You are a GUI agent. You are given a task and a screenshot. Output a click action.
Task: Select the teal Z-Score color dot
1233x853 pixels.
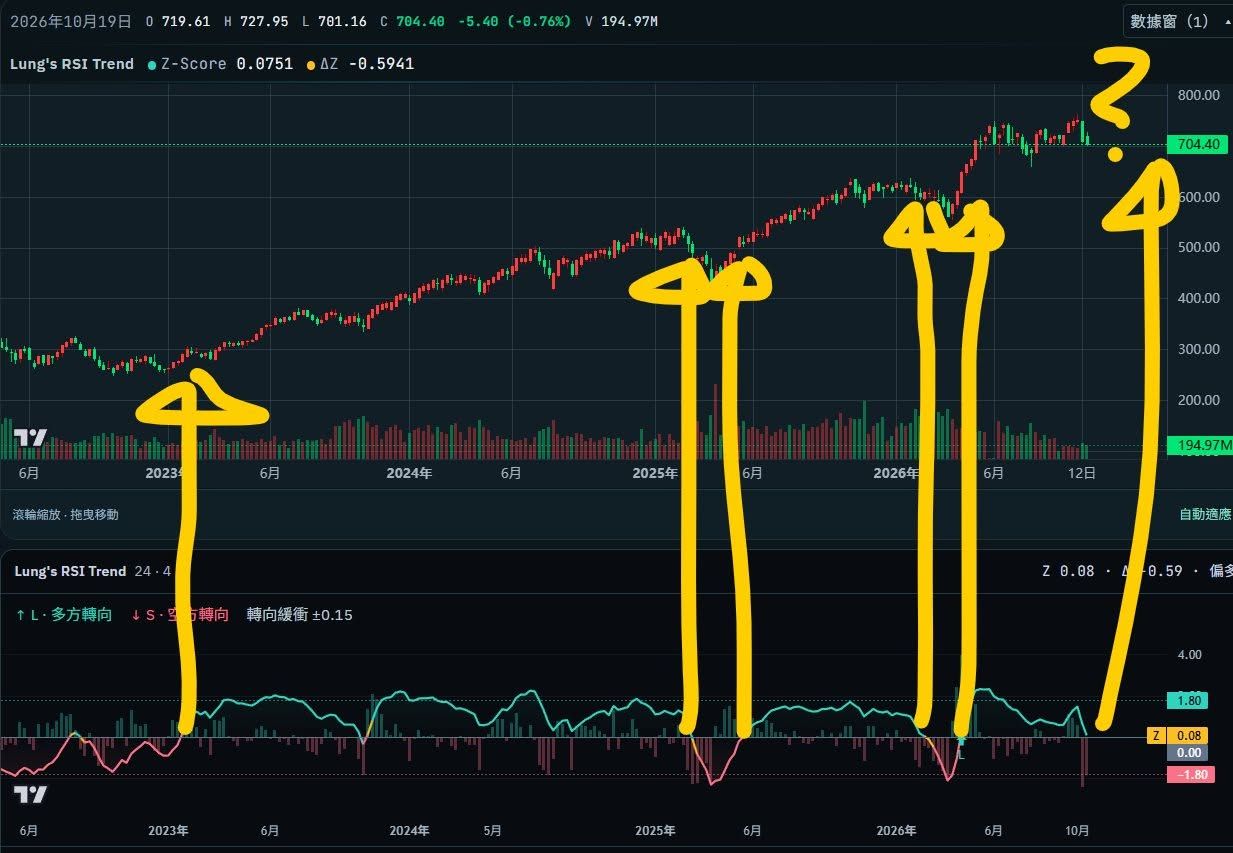point(152,64)
